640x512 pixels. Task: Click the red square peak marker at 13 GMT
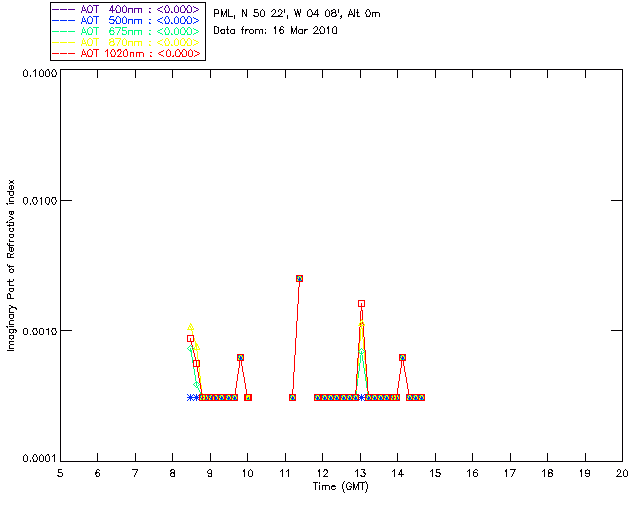(x=362, y=304)
